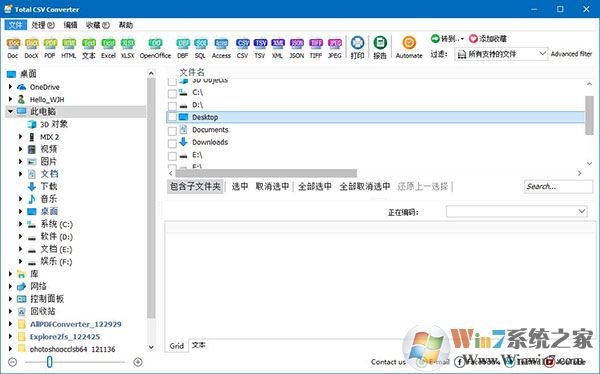This screenshot has width=600, height=374.
Task: Click the 选中 button
Action: pyautogui.click(x=240, y=186)
